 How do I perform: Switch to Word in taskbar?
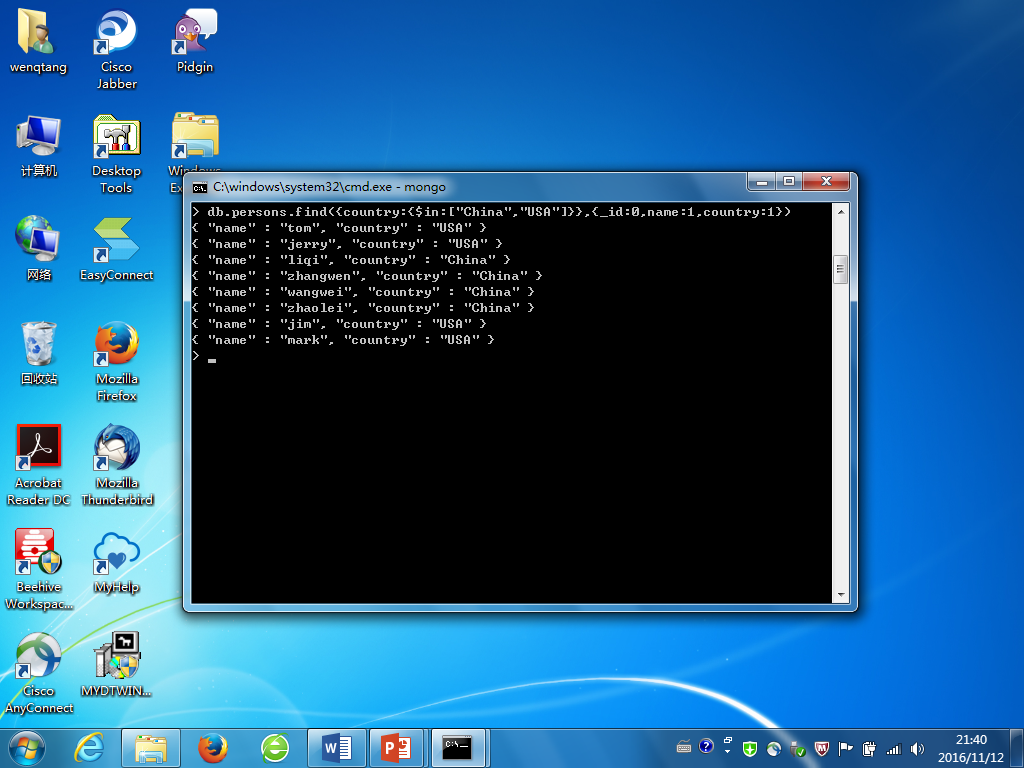pos(337,748)
